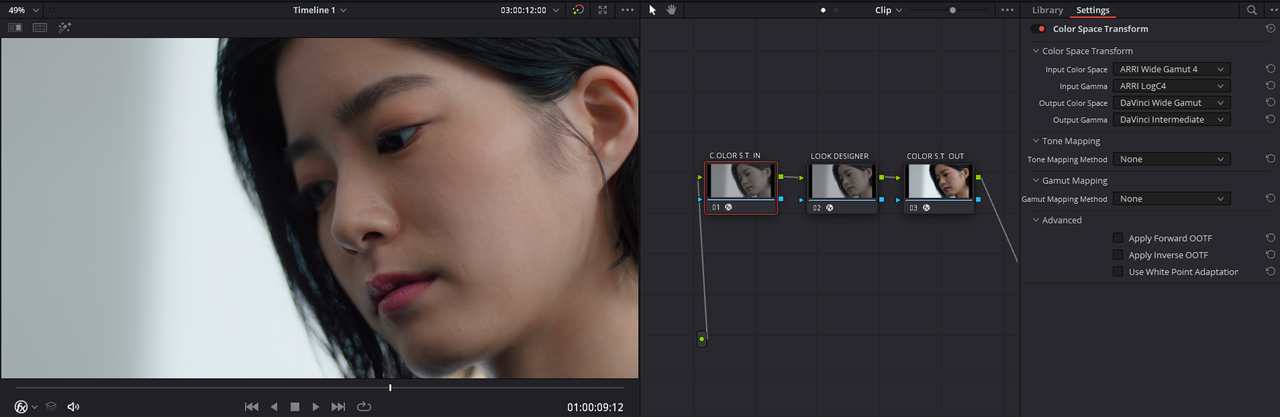The width and height of the screenshot is (1280, 417).
Task: Reset the Color Space Transform effect
Action: 1270,29
